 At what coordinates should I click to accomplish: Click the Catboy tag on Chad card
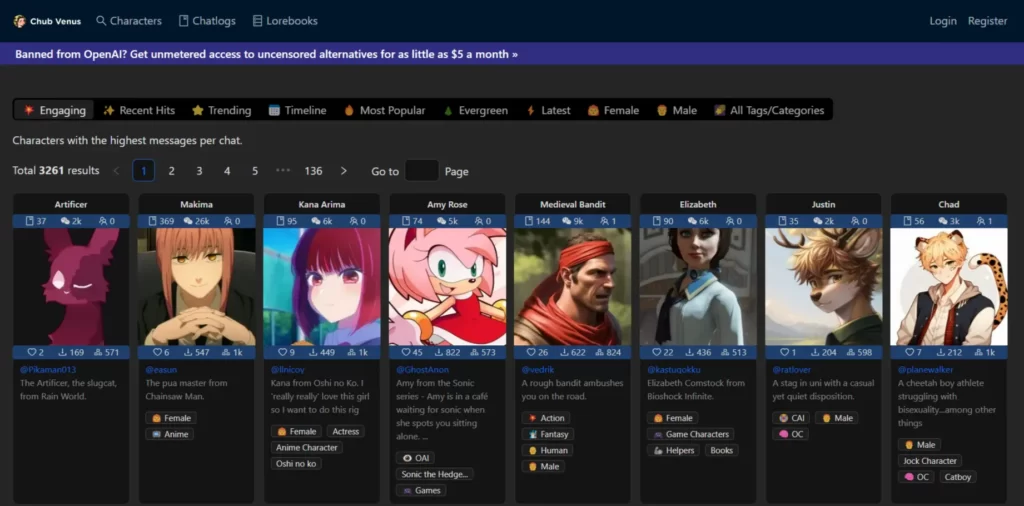(x=958, y=477)
